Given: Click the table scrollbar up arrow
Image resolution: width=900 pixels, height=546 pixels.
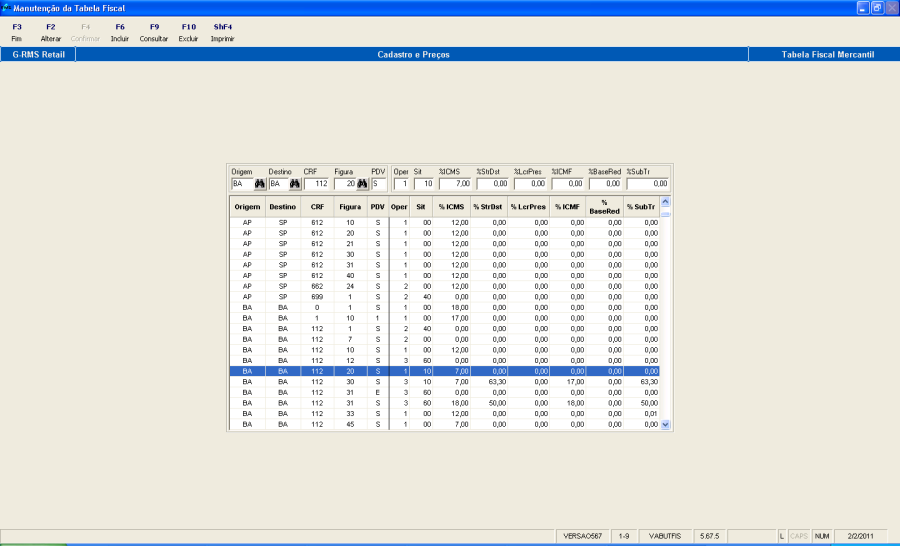Looking at the screenshot, I should pyautogui.click(x=665, y=202).
